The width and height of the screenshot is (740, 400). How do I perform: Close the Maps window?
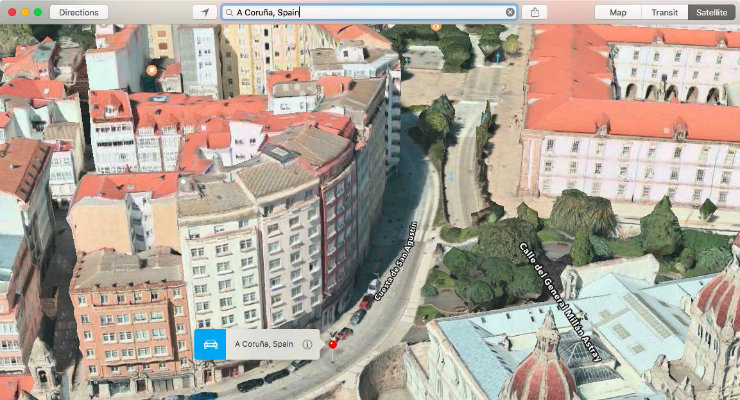coord(12,12)
